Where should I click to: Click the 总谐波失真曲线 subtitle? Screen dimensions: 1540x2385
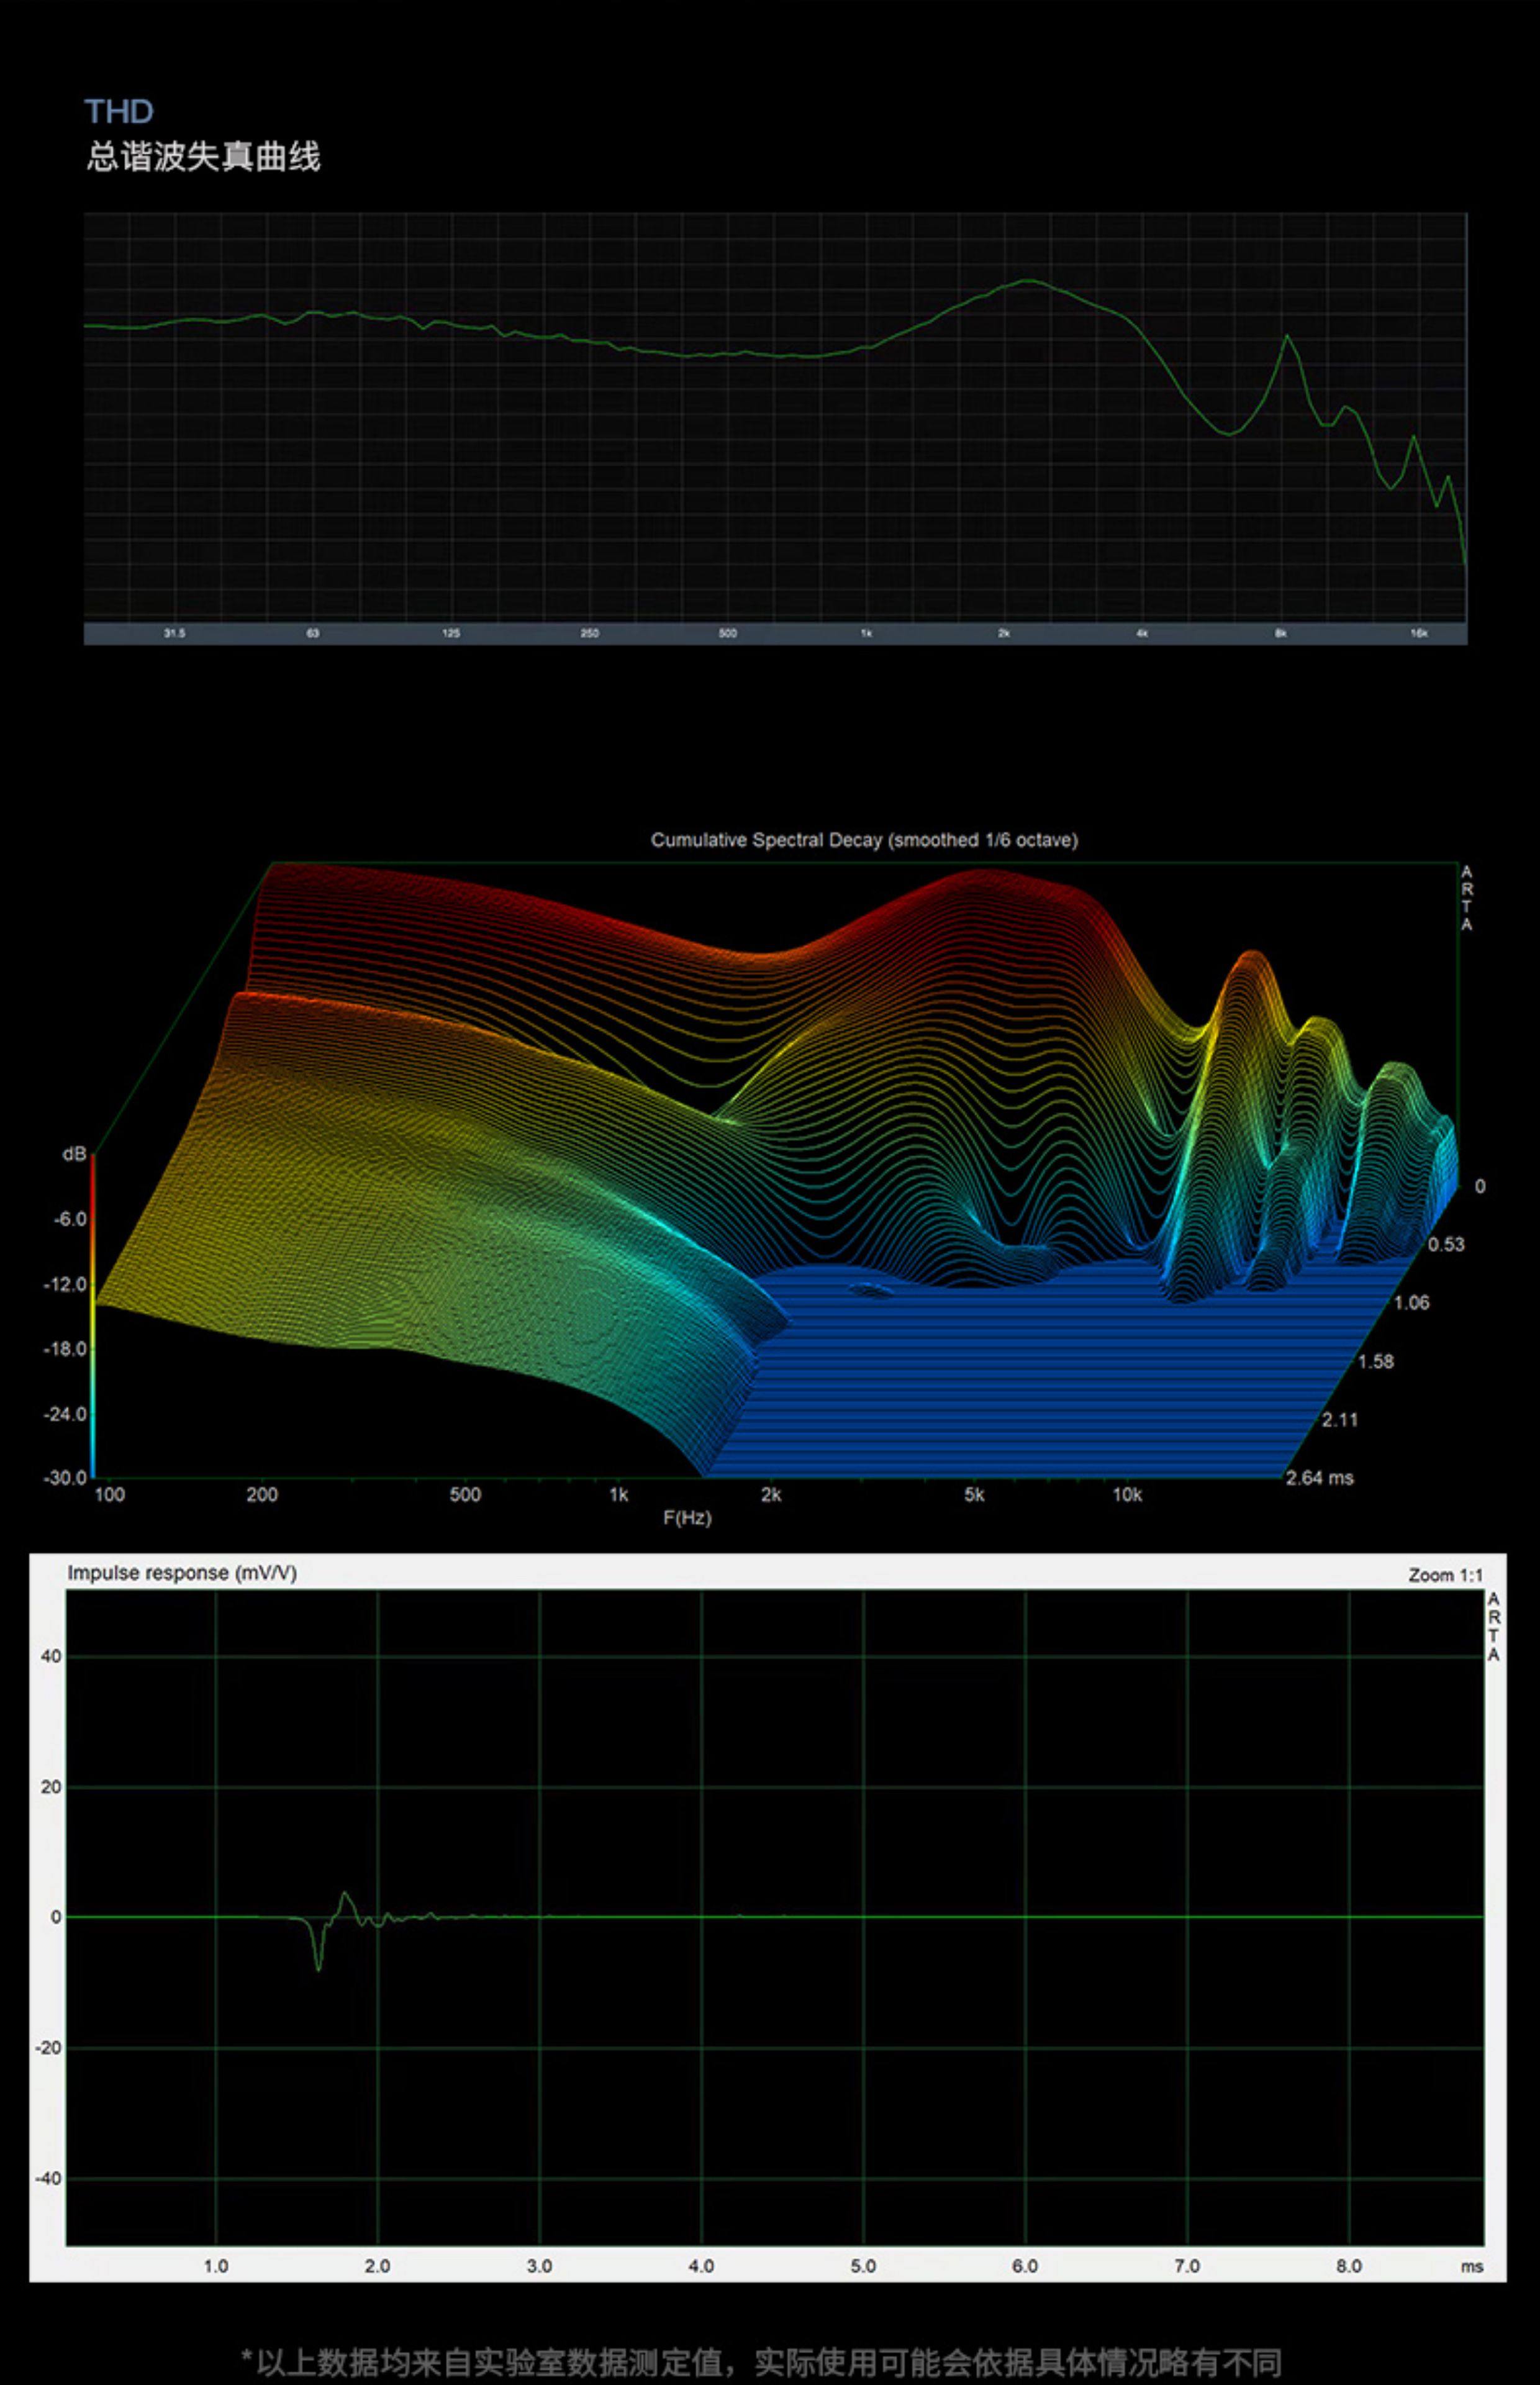203,157
